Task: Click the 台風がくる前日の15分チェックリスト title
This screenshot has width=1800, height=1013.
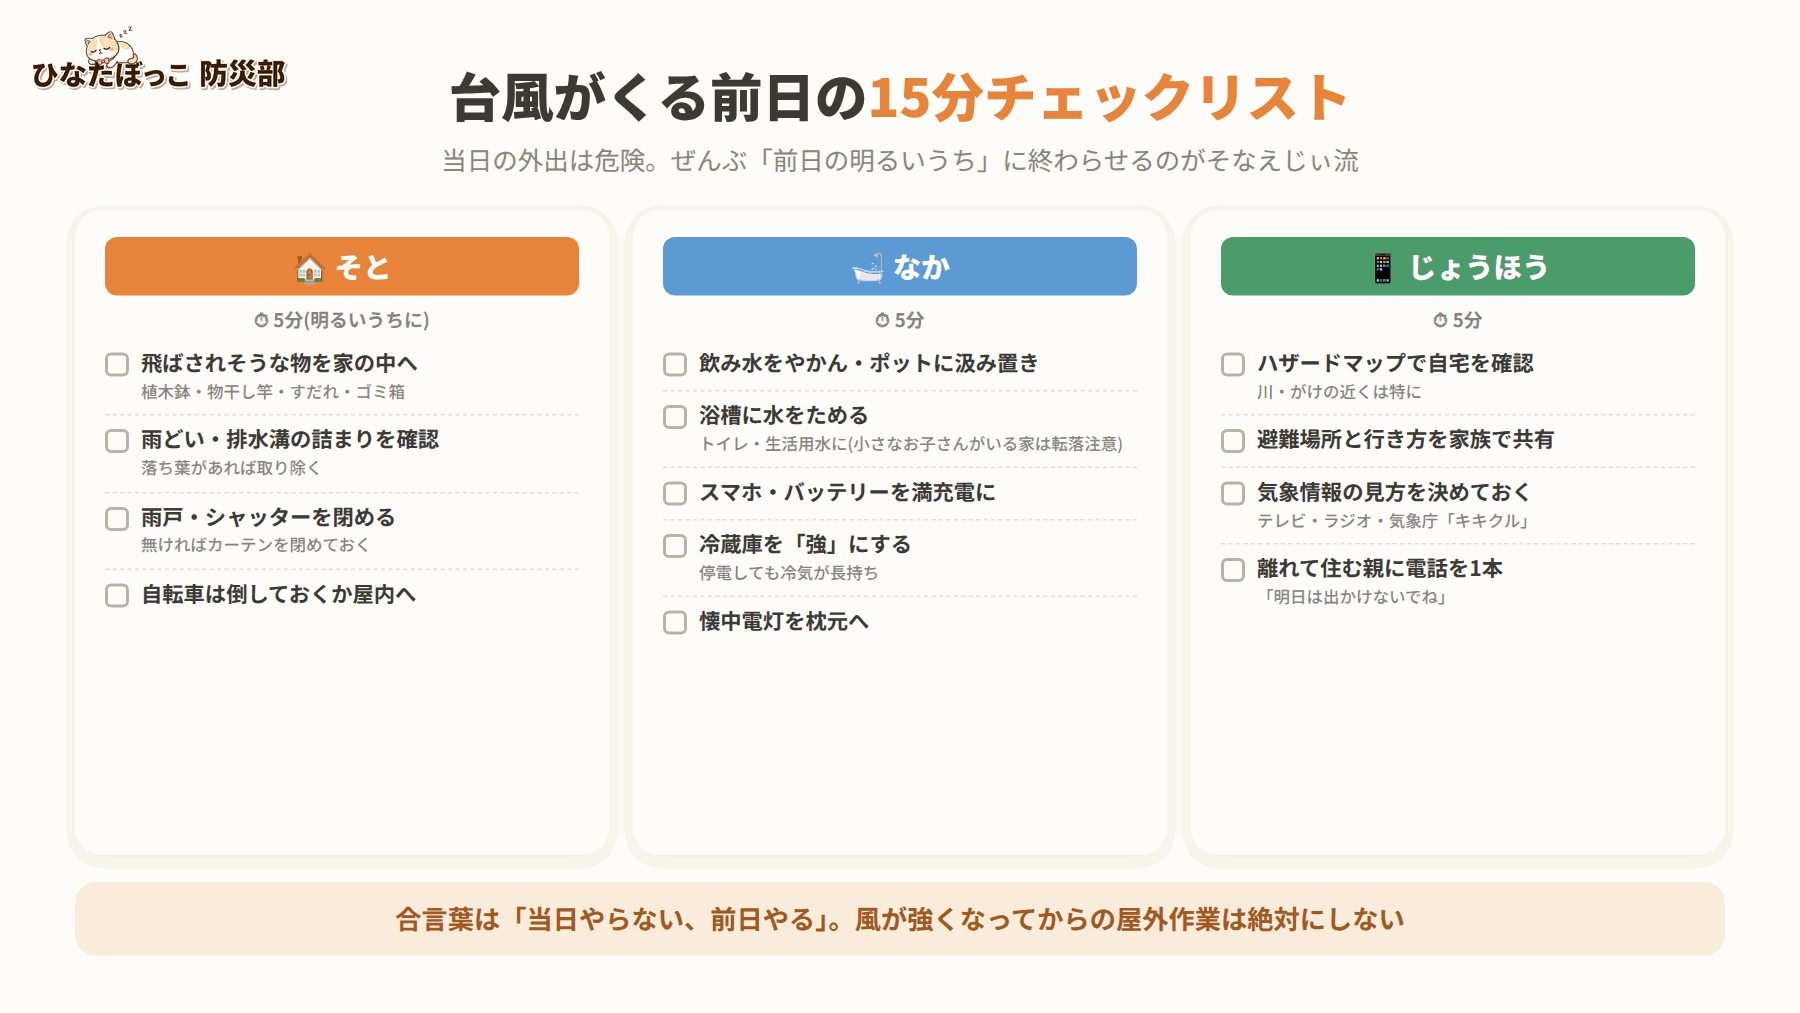Action: point(900,98)
